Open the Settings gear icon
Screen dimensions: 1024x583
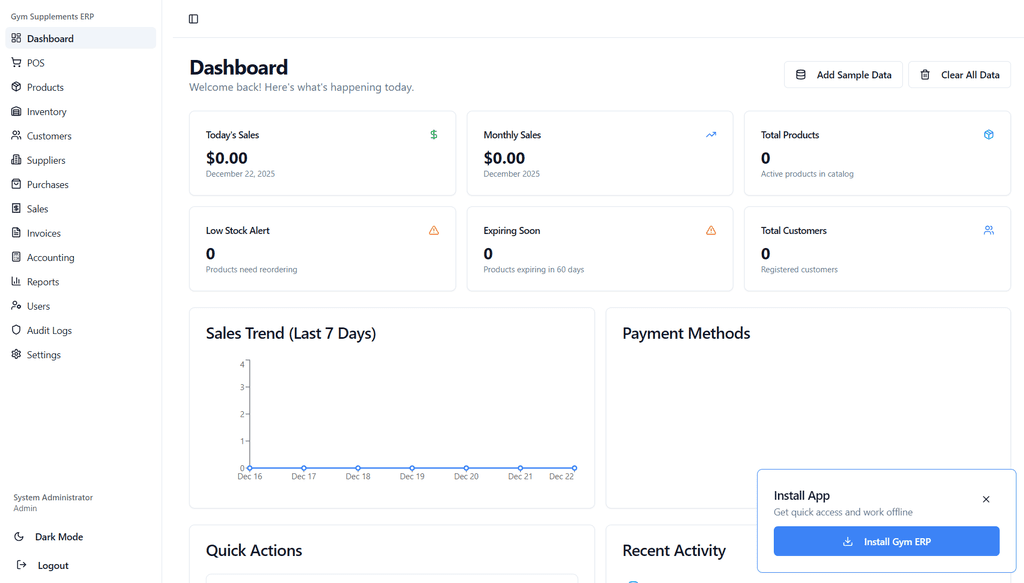click(x=16, y=355)
